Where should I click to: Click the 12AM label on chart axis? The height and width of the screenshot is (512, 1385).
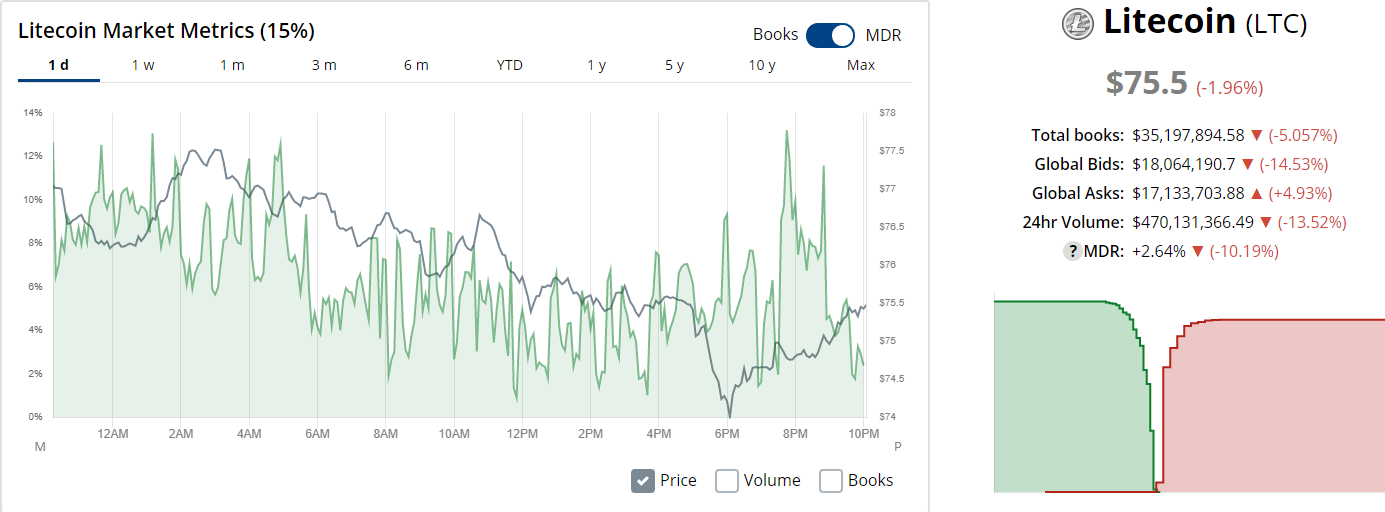(x=113, y=433)
